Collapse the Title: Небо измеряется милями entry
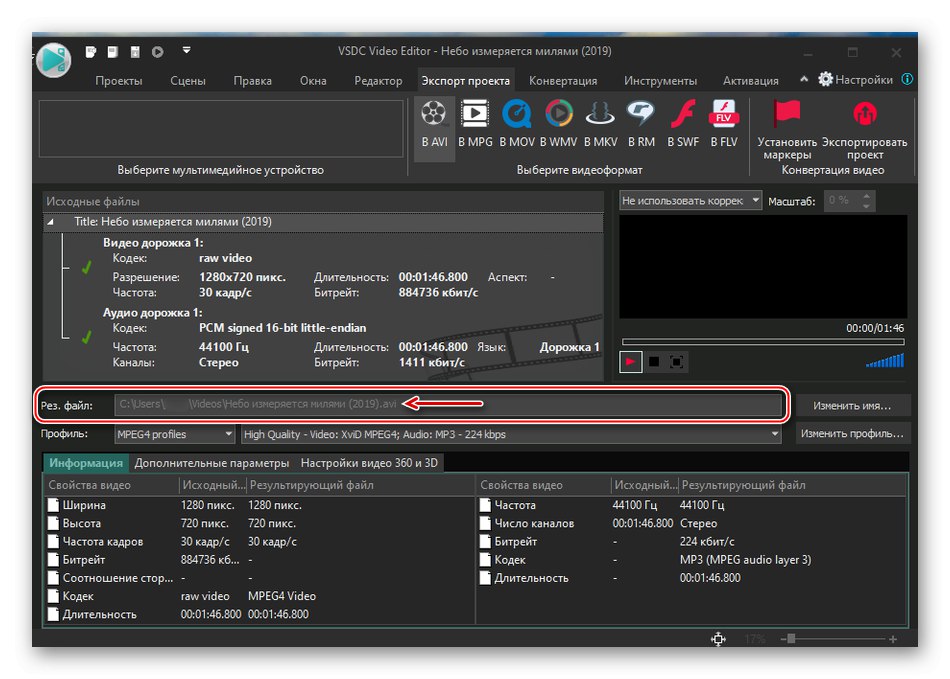 point(50,221)
